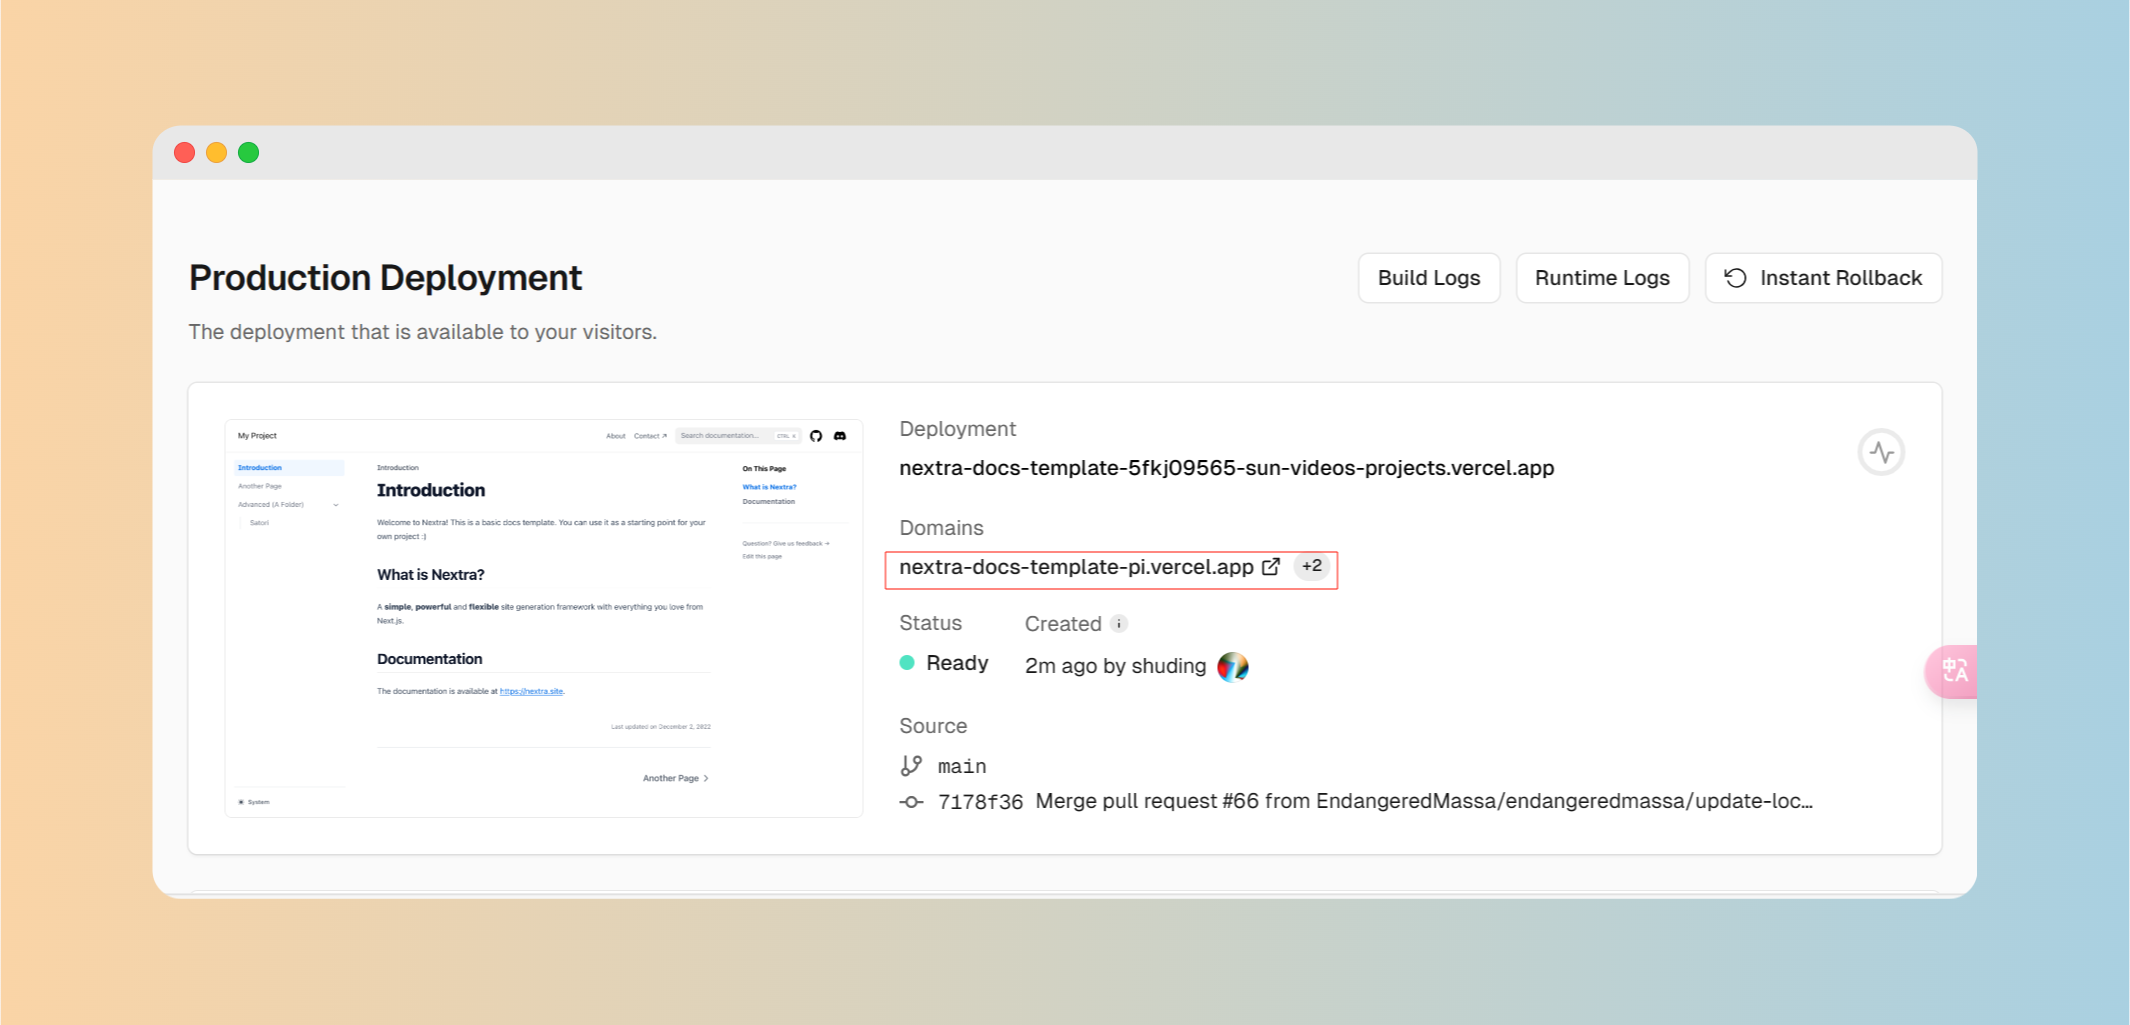The image size is (2130, 1025).
Task: Click the GitHub icon in the preview
Action: click(816, 436)
